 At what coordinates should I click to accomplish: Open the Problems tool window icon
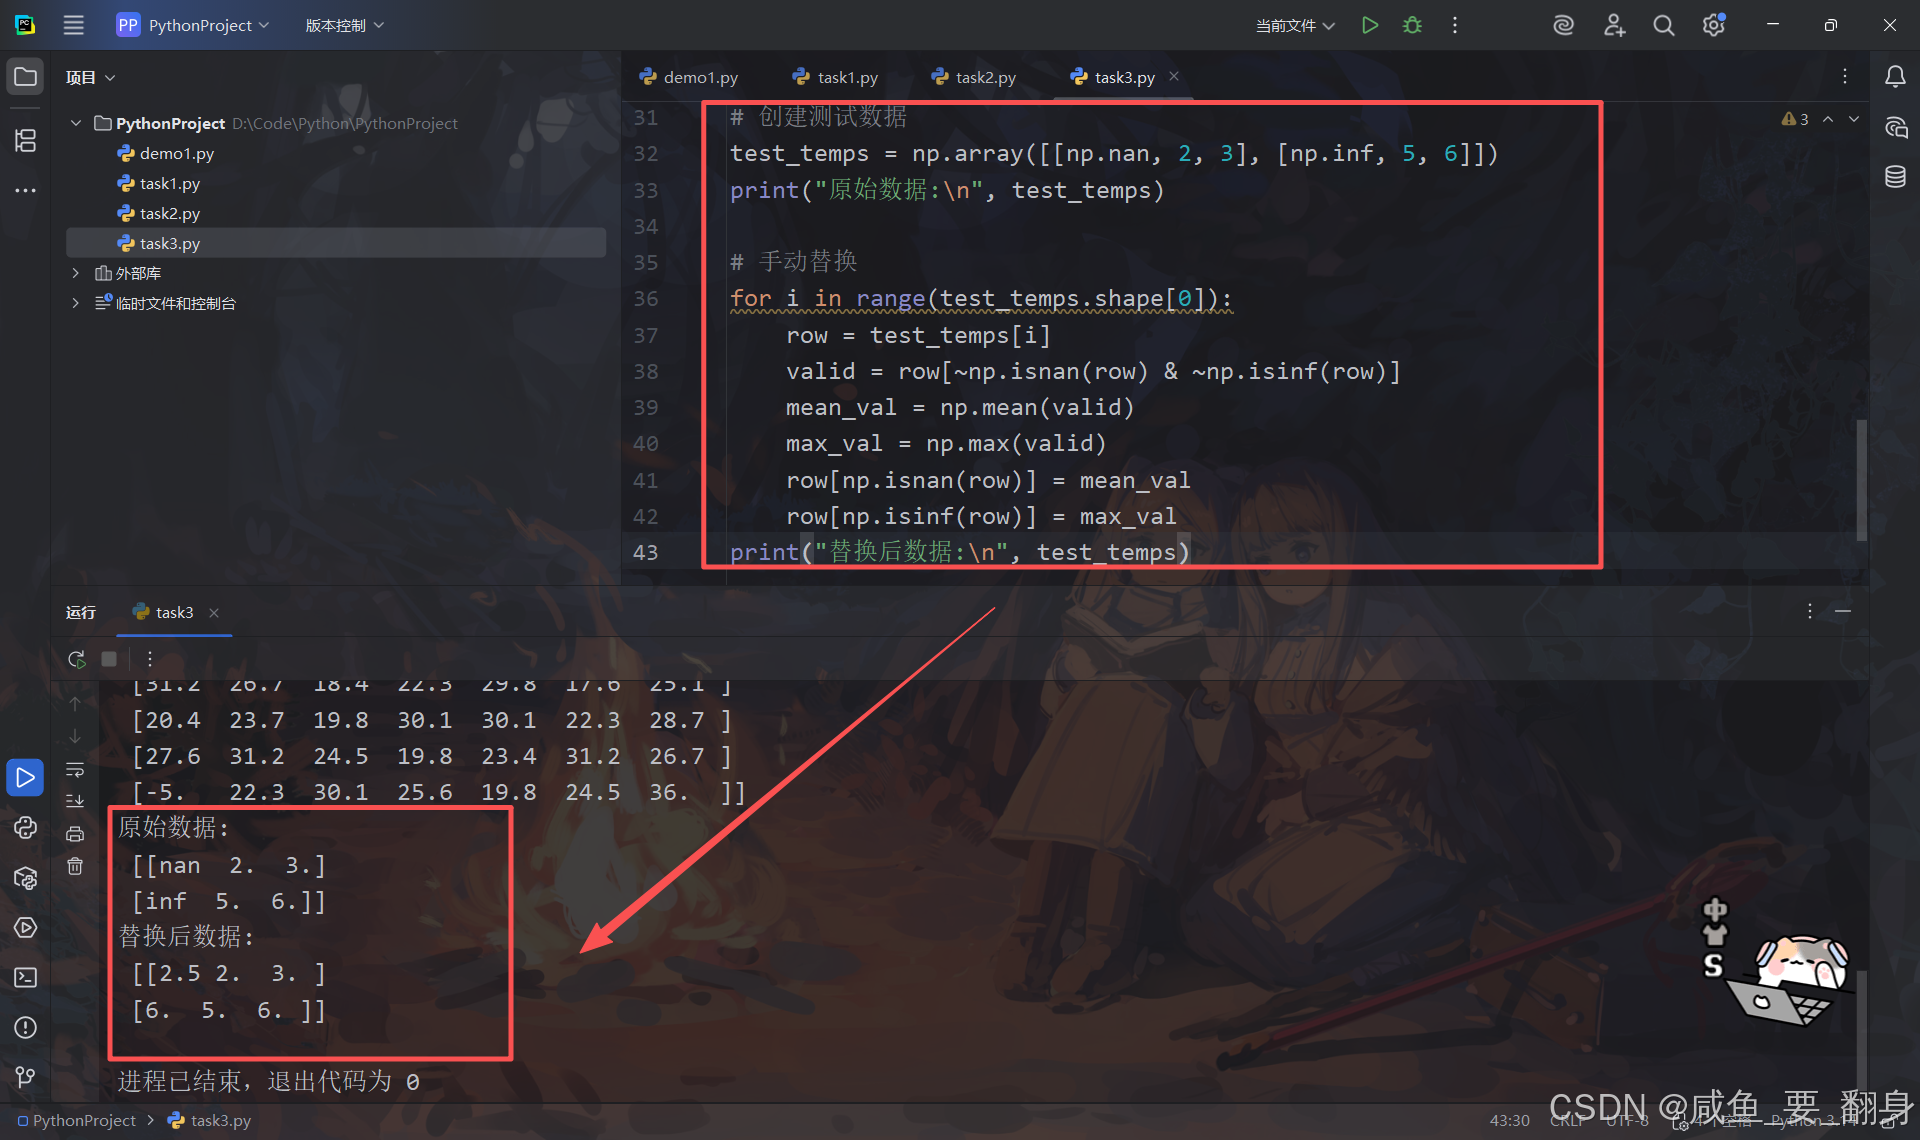coord(25,1027)
